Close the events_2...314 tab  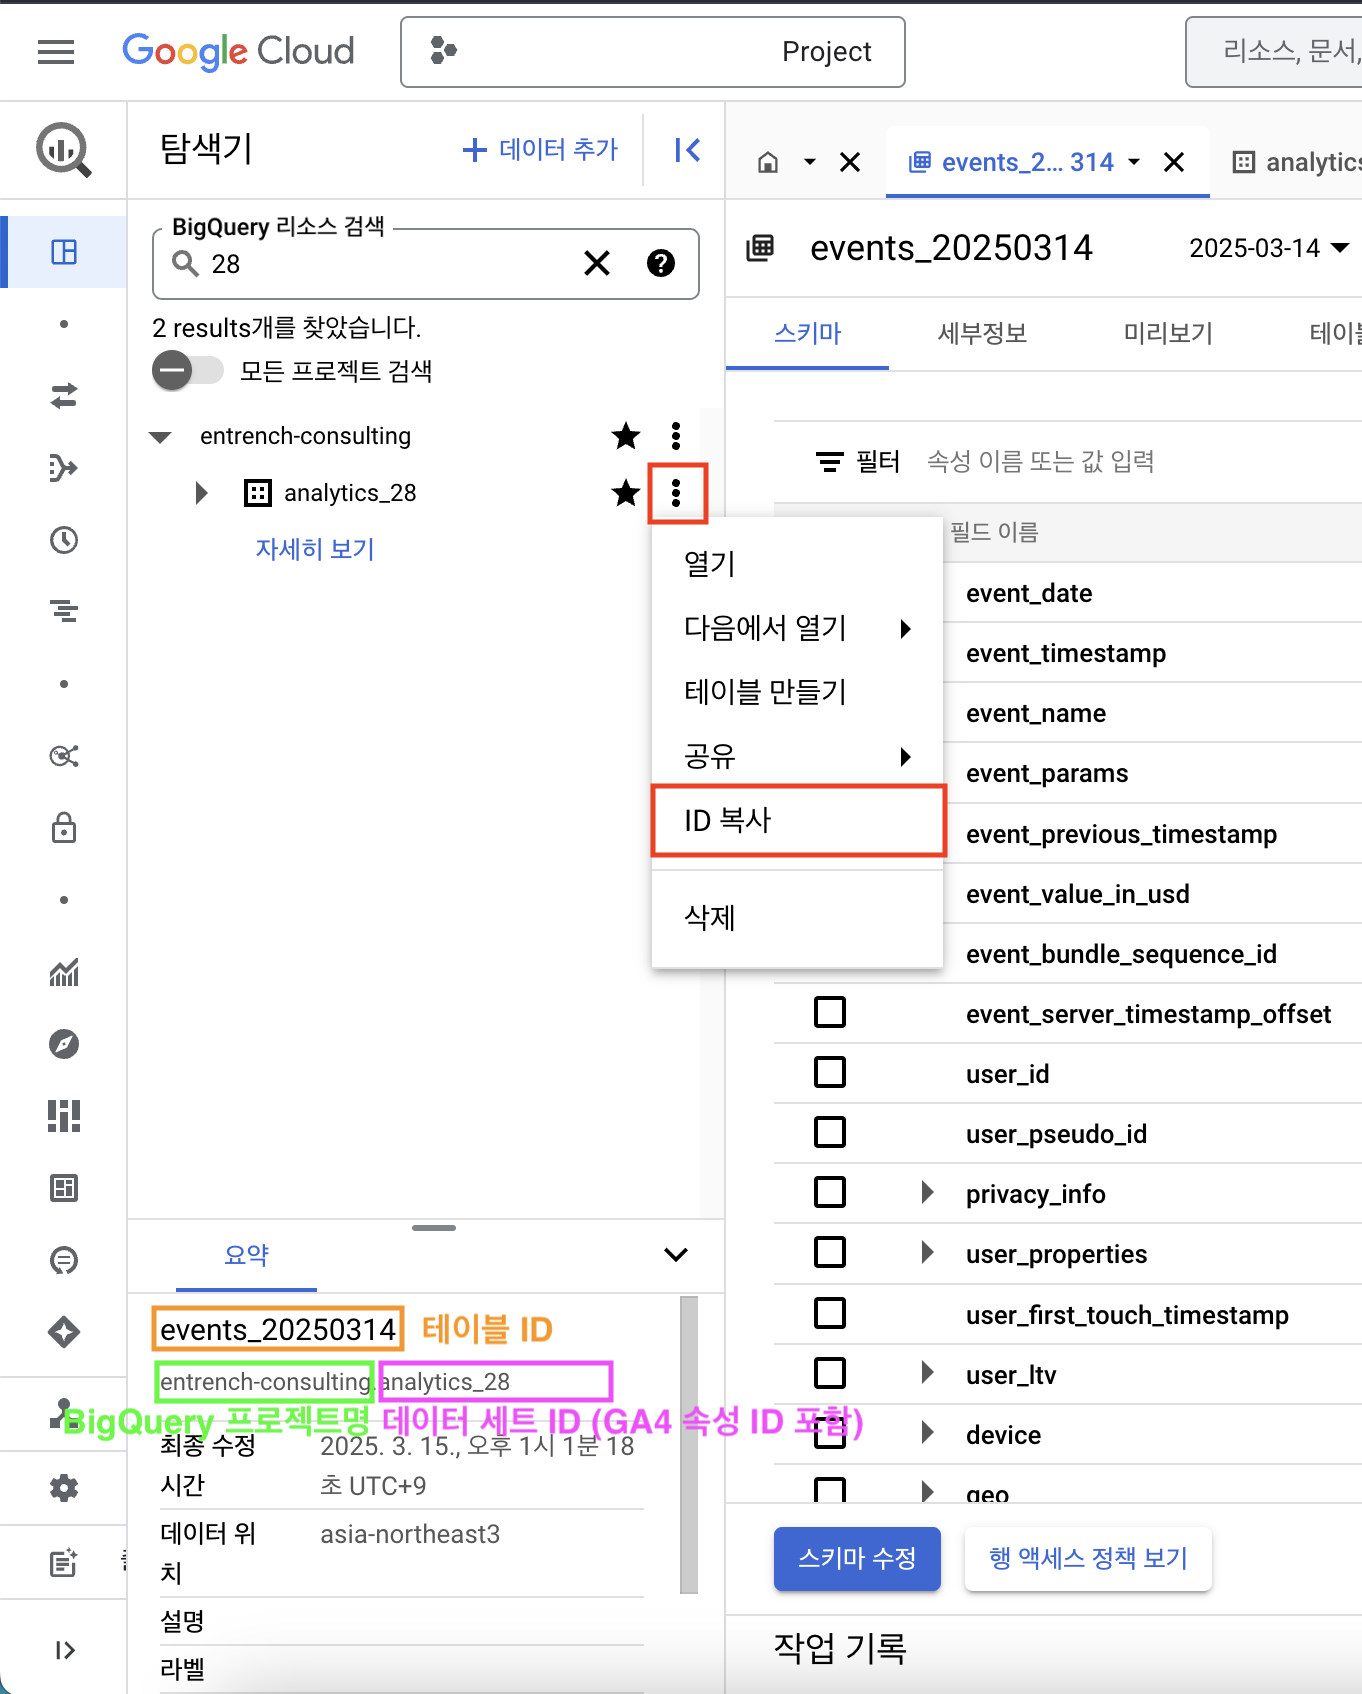(1174, 162)
